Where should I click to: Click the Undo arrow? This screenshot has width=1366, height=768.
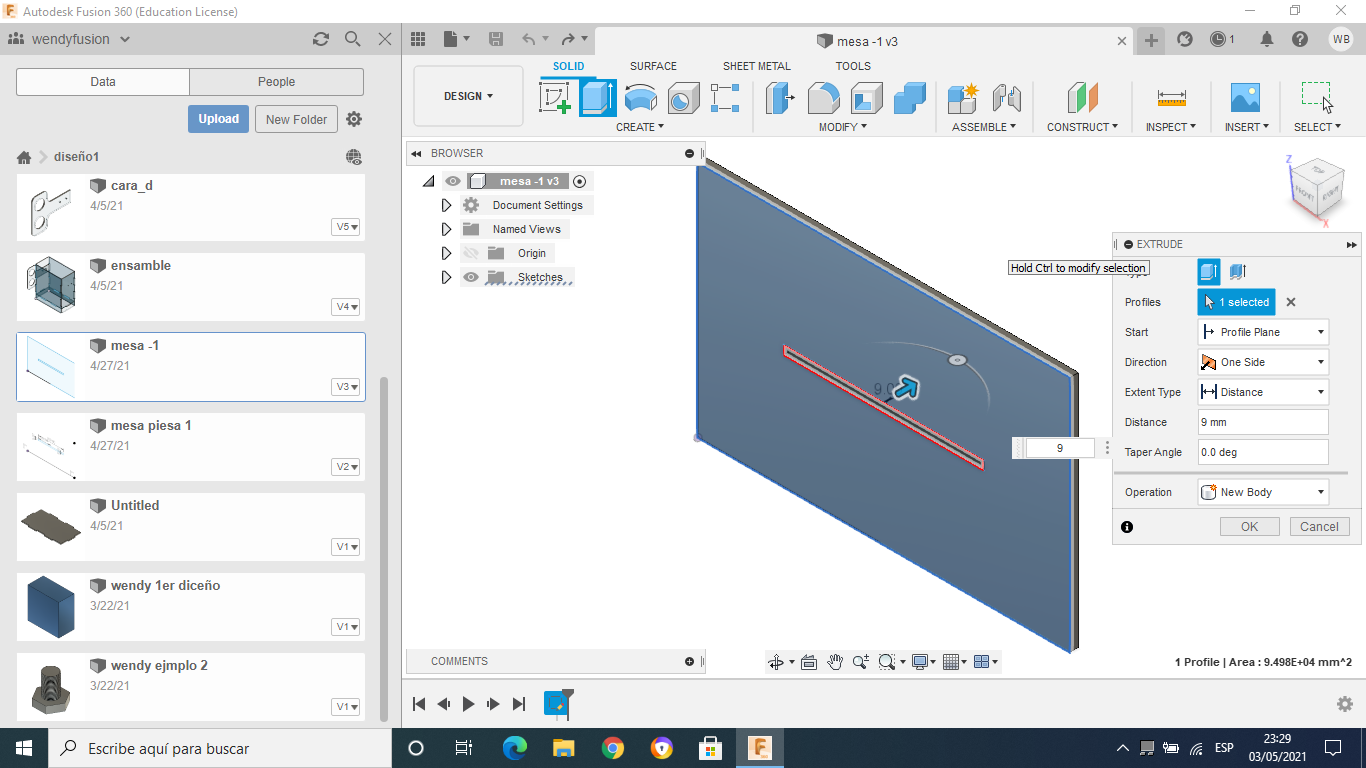coord(529,39)
